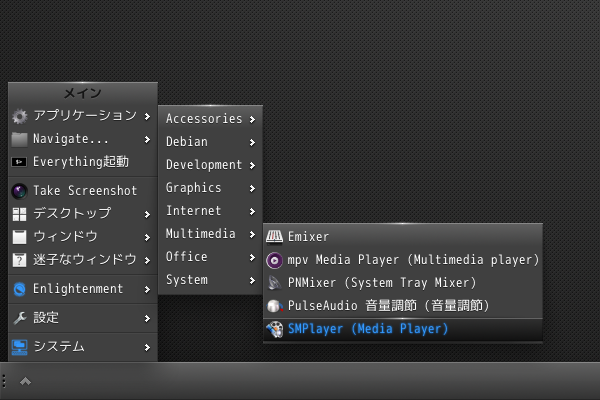
Task: Click the SMPlayer film reel icon
Action: click(x=274, y=329)
